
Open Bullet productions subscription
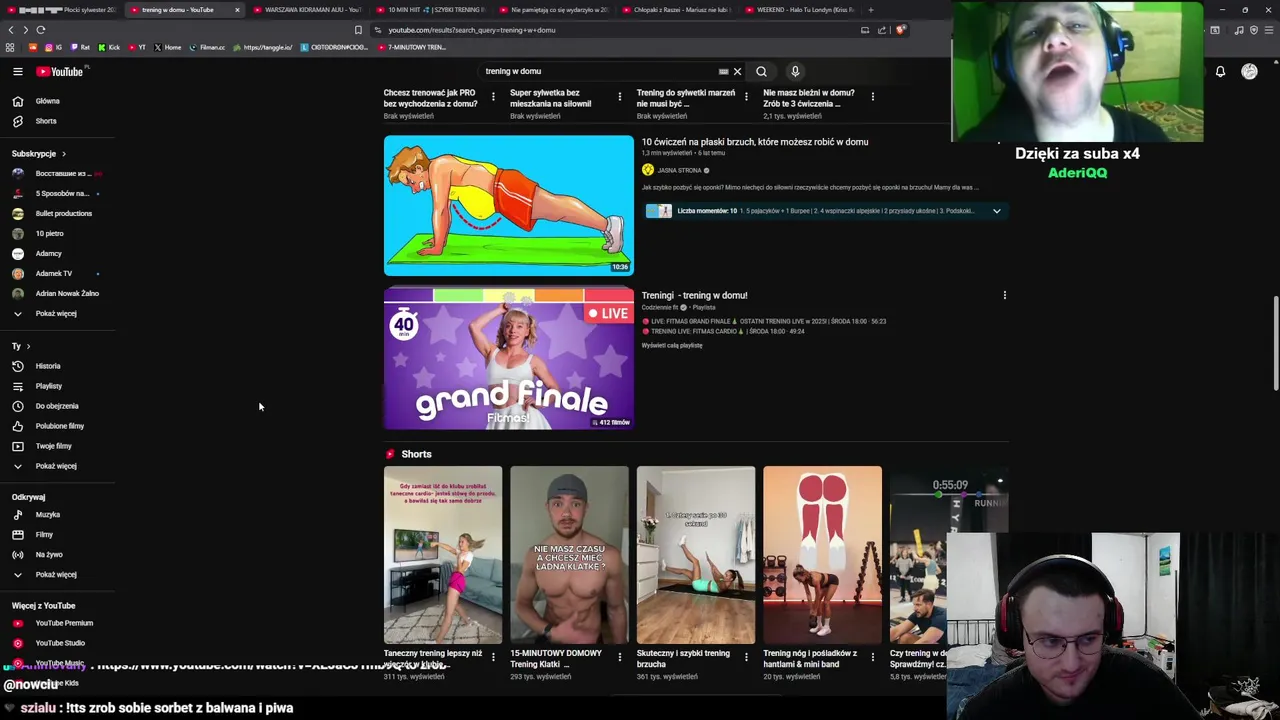[63, 214]
